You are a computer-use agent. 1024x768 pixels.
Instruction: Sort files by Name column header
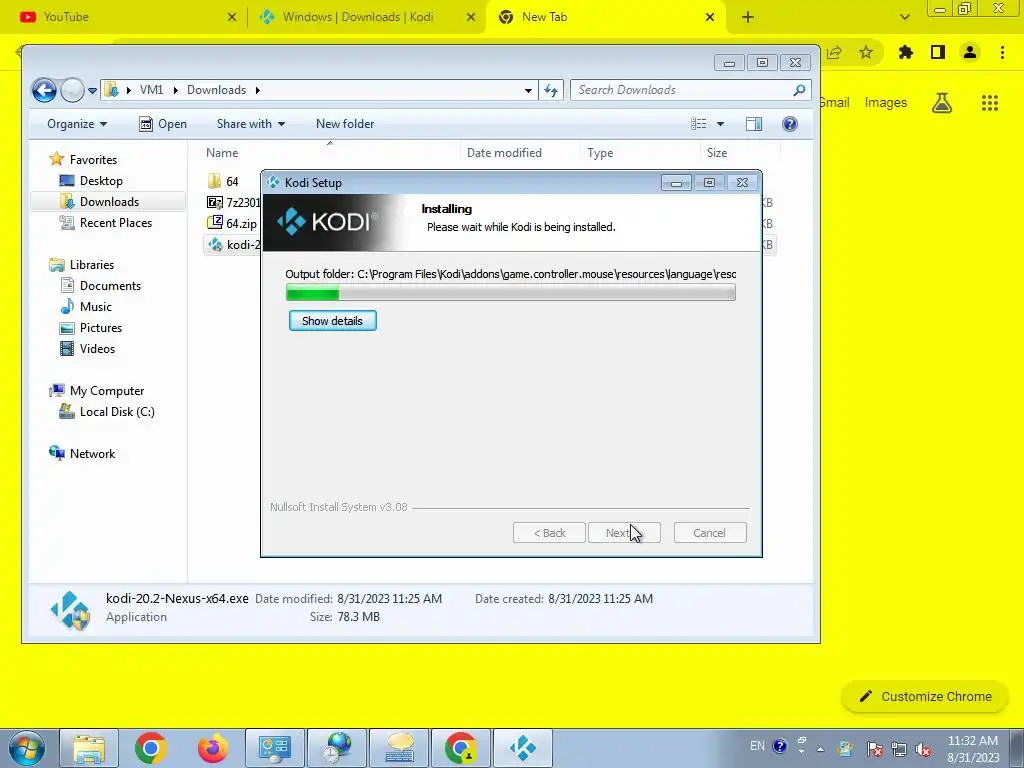tap(222, 153)
